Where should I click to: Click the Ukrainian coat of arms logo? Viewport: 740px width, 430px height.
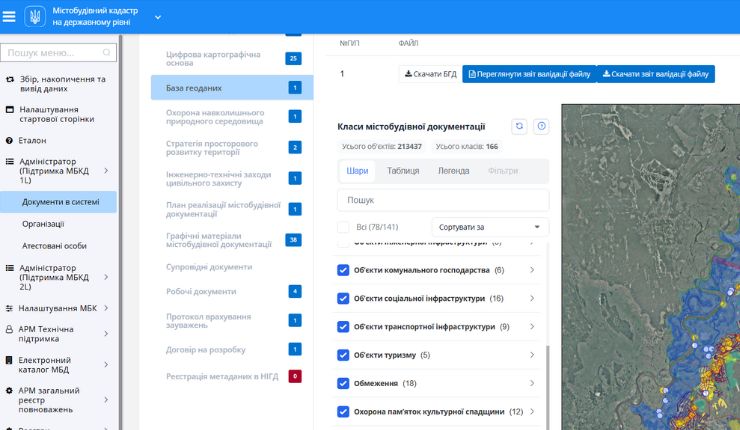(x=37, y=17)
